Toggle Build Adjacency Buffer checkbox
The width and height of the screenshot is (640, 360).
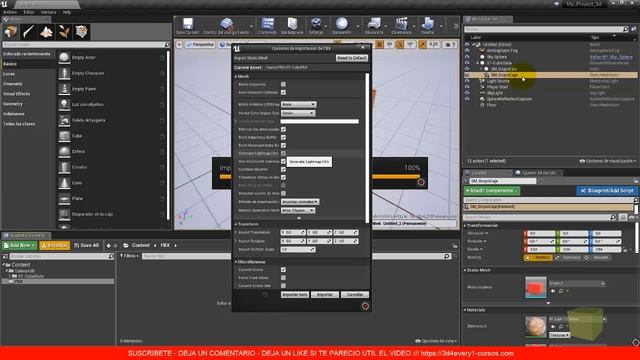pyautogui.click(x=283, y=138)
